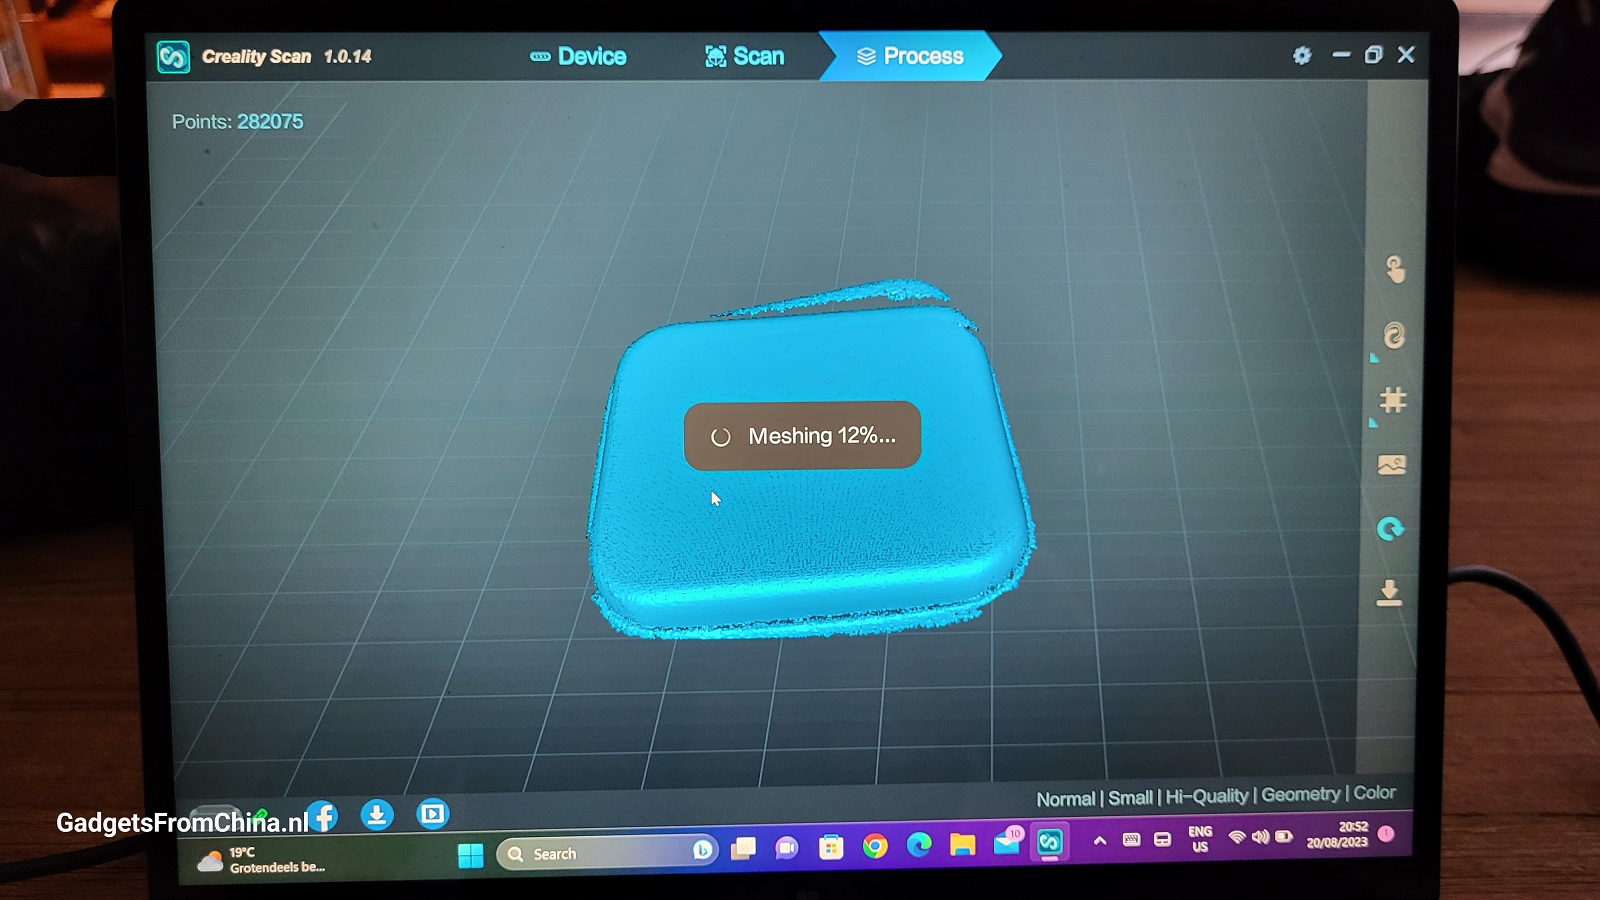Switch to the Device tab
This screenshot has width=1600, height=900.
click(578, 56)
